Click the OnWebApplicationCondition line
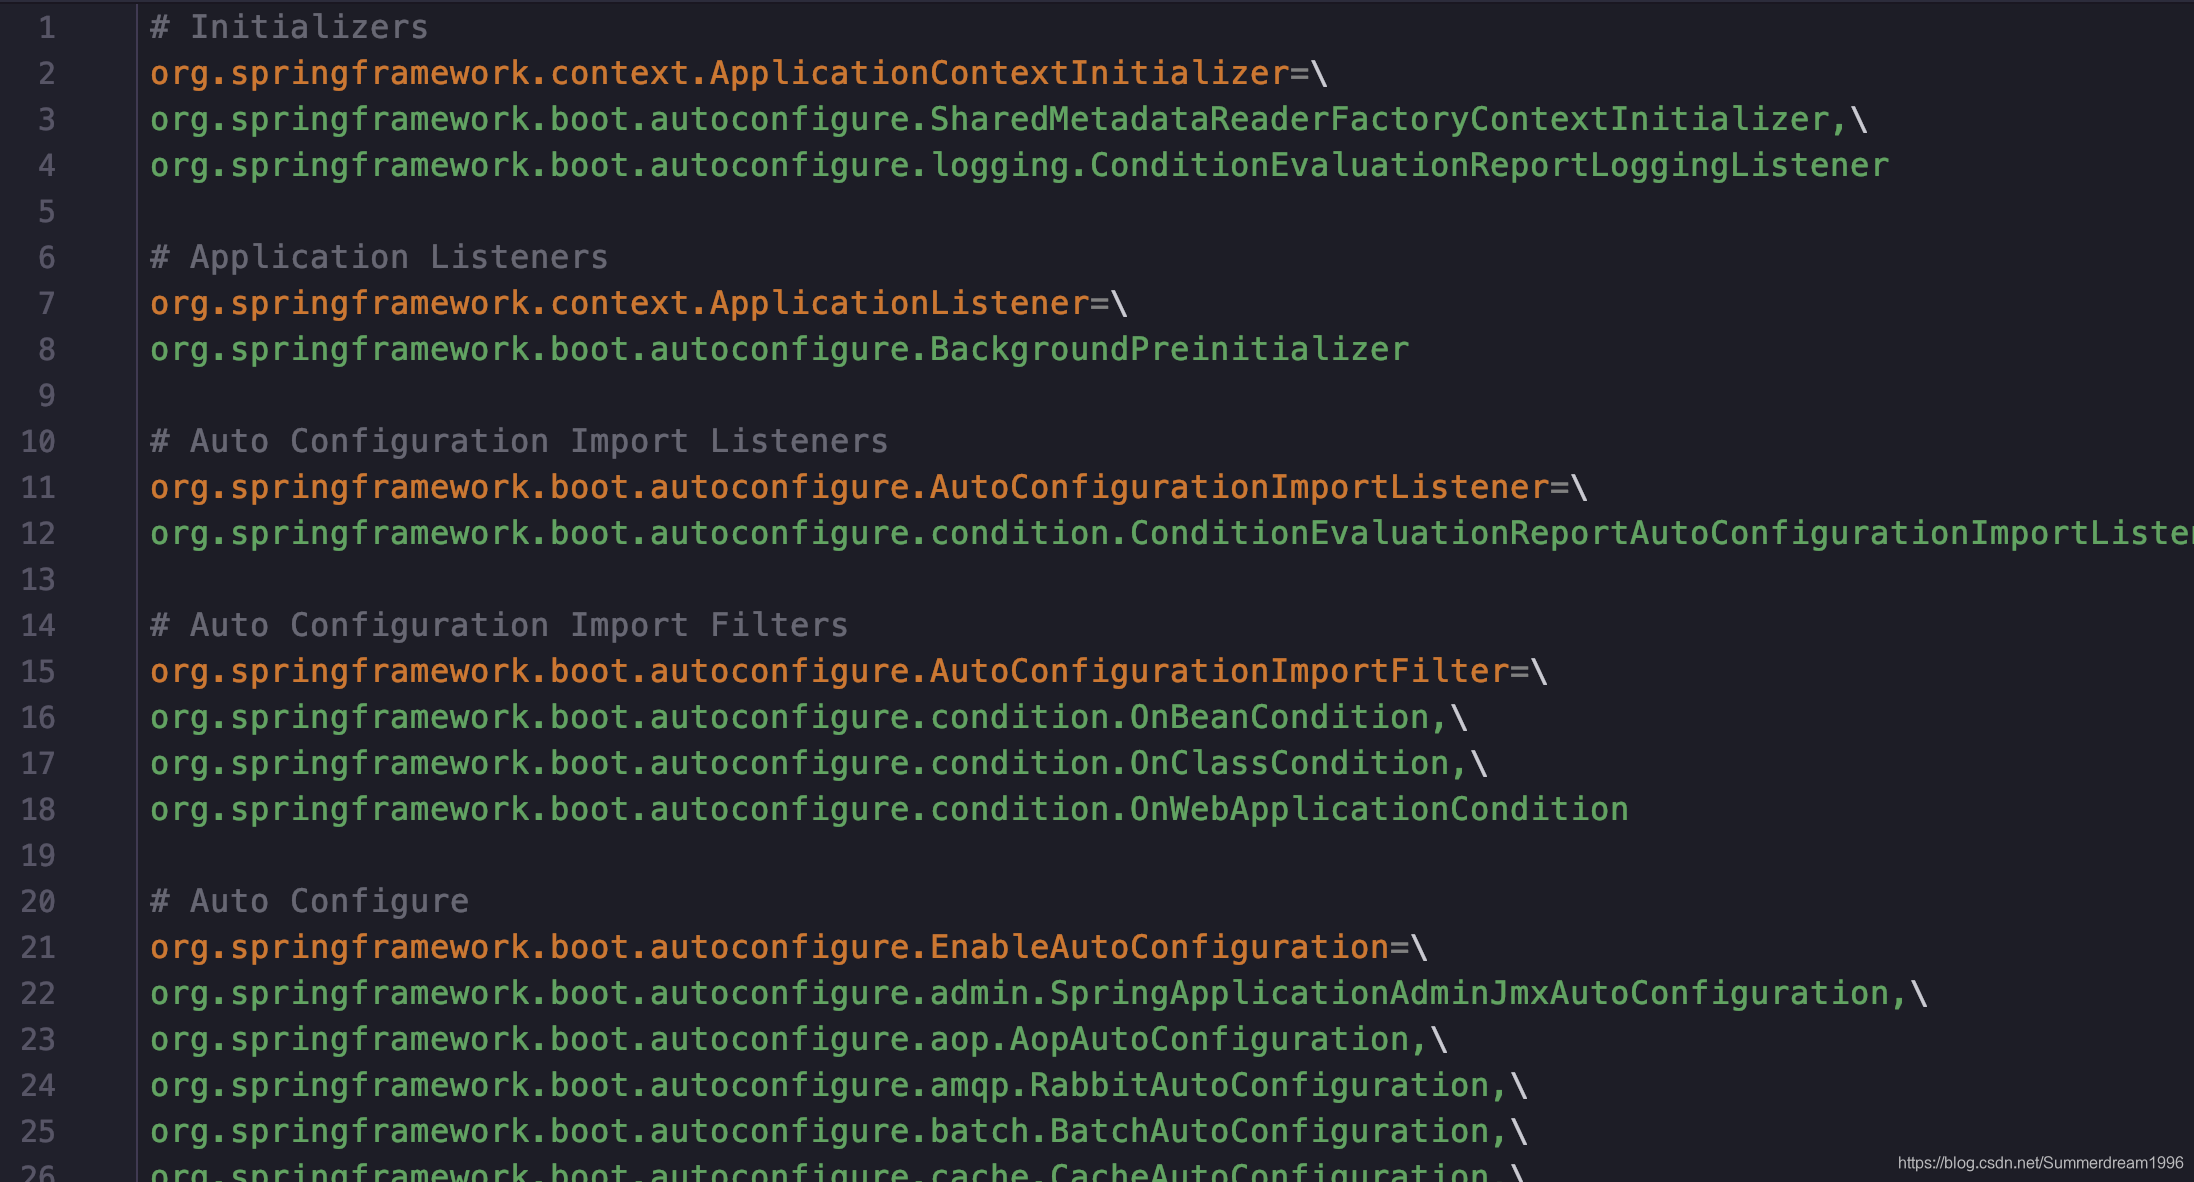Viewport: 2194px width, 1182px height. tap(889, 809)
